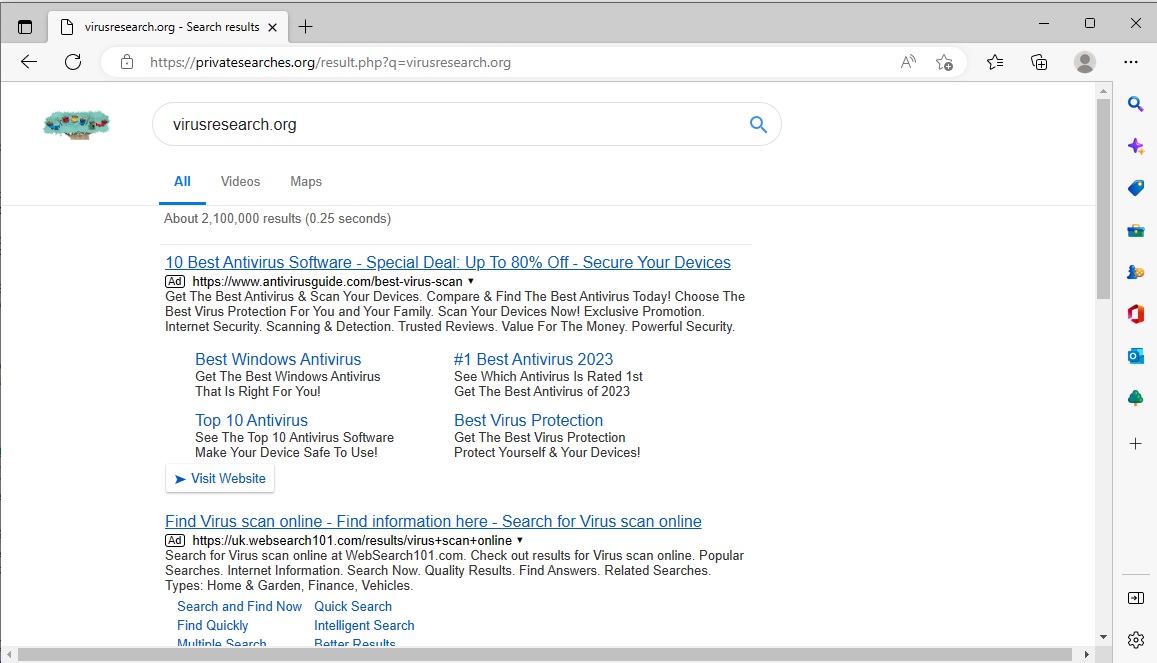Open Intelligent Search link

[x=365, y=625]
